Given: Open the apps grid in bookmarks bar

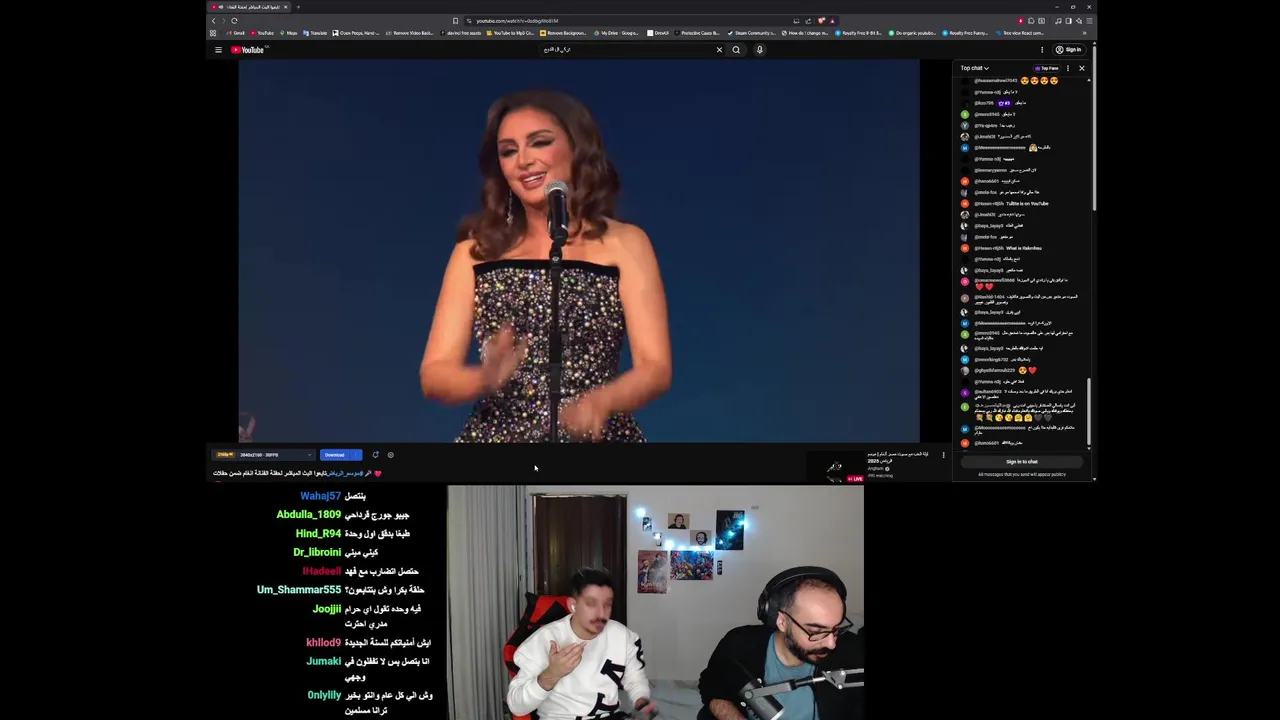Looking at the screenshot, I should click(x=213, y=33).
